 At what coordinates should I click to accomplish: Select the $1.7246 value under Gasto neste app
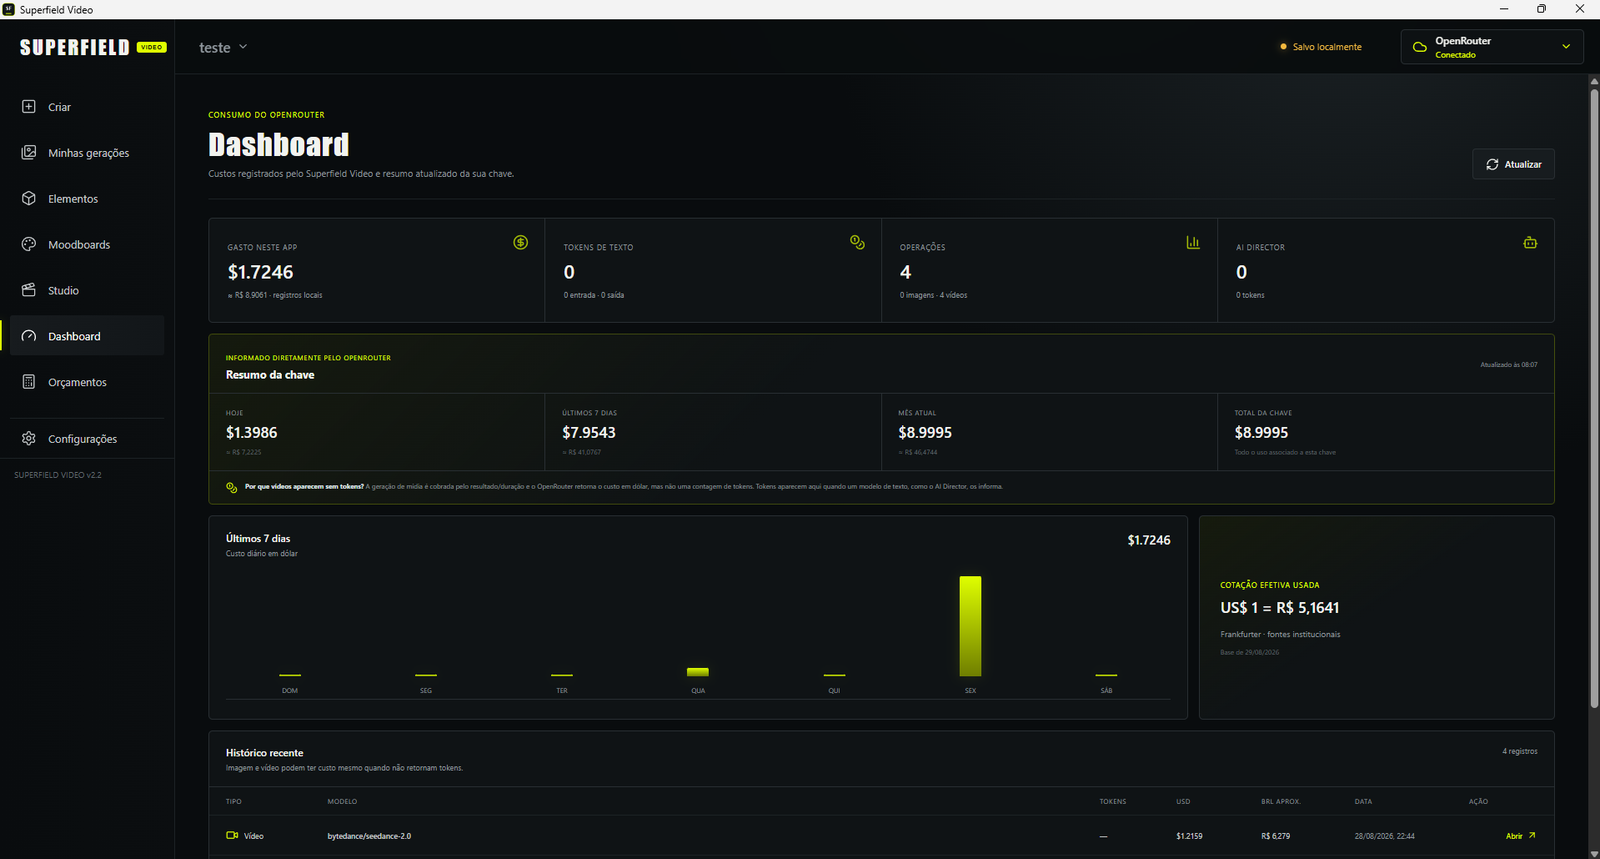click(260, 272)
